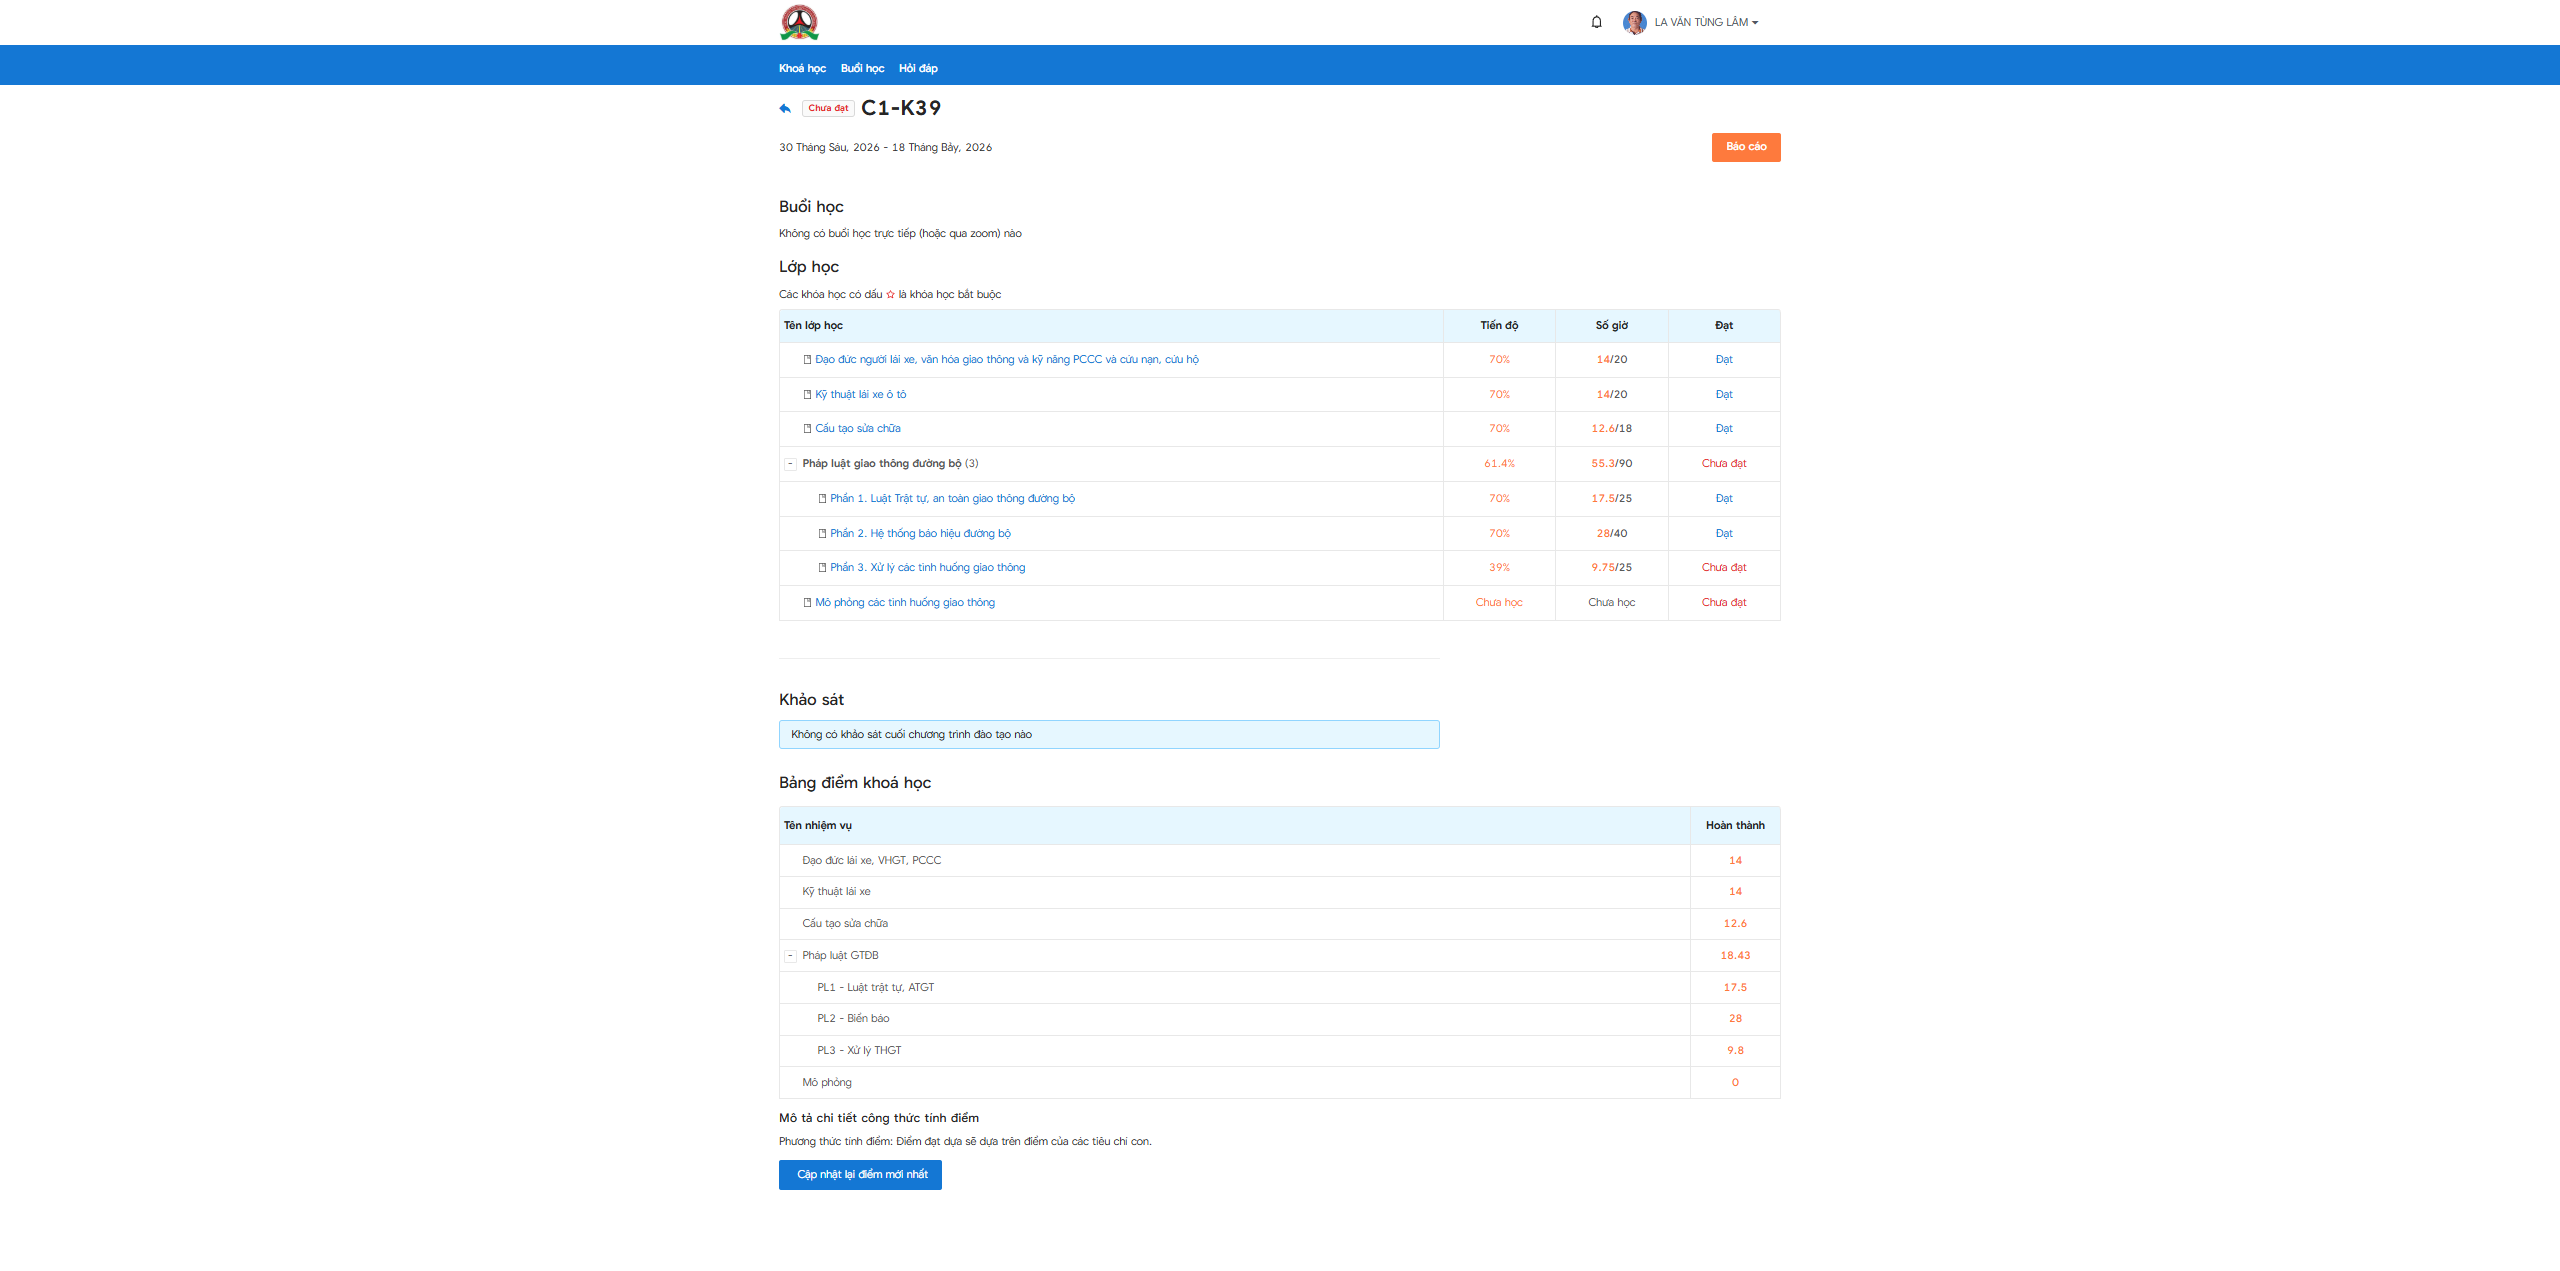Image resolution: width=2560 pixels, height=1271 pixels.
Task: Open the LA VĂN TÙNG LÂM account dropdown
Action: coord(1706,22)
